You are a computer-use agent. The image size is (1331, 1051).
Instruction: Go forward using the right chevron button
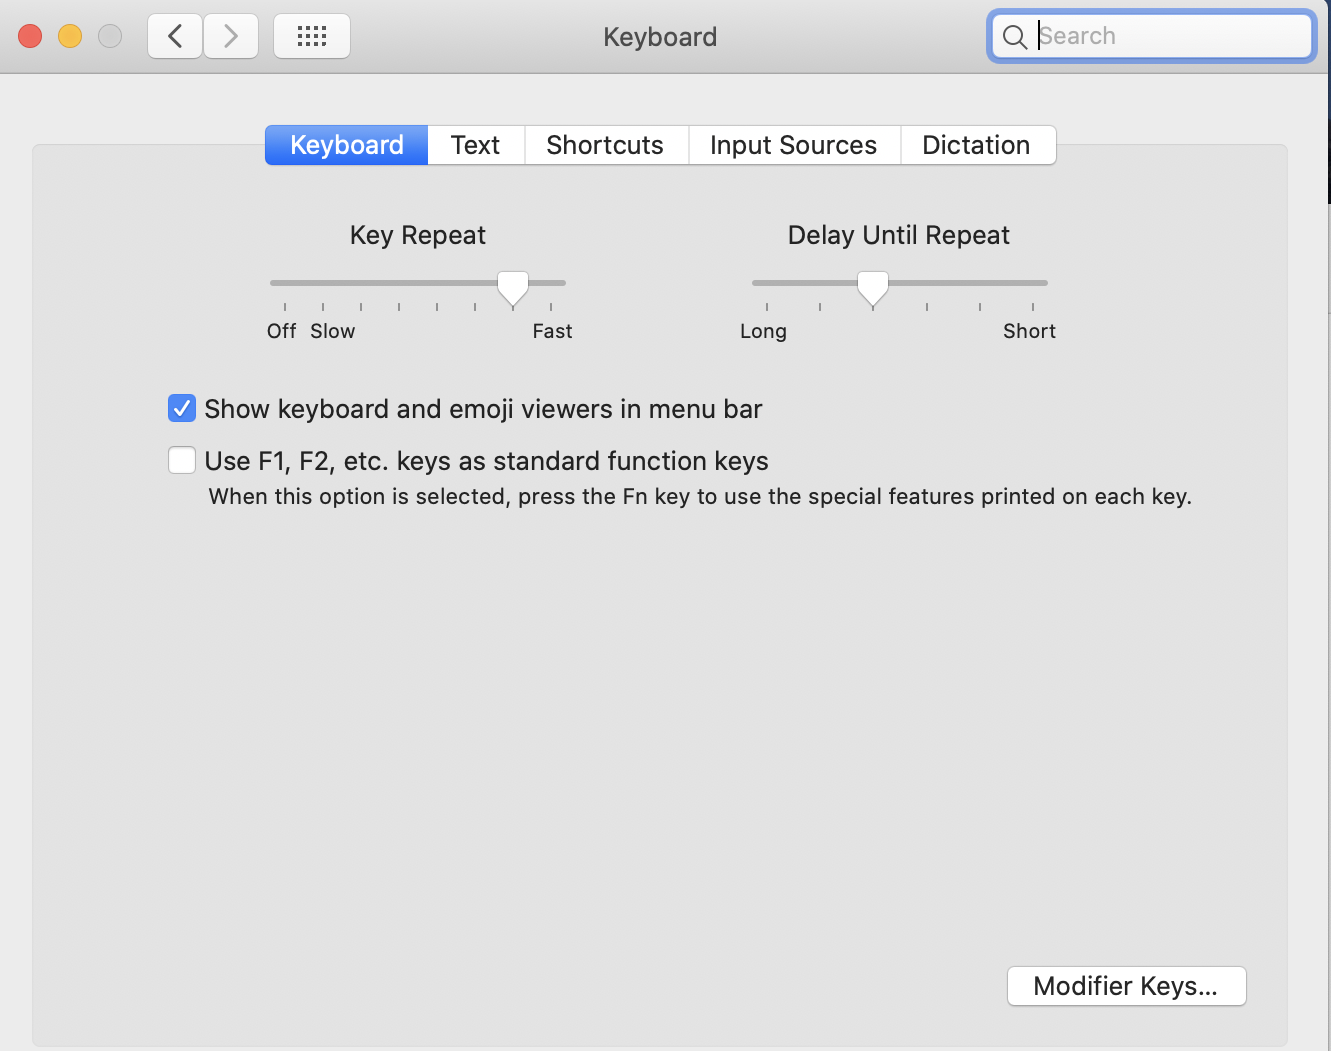pyautogui.click(x=231, y=36)
